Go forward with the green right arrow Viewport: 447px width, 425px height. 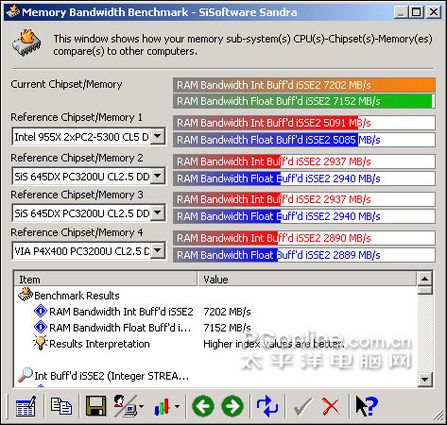pos(232,406)
